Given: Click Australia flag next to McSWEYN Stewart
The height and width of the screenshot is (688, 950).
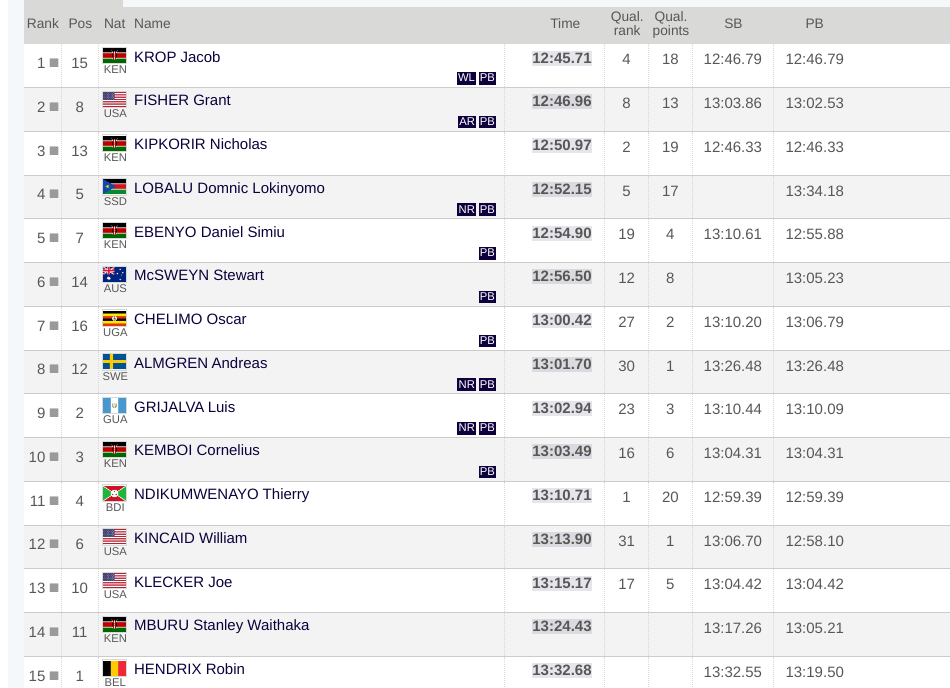Looking at the screenshot, I should click(x=115, y=274).
